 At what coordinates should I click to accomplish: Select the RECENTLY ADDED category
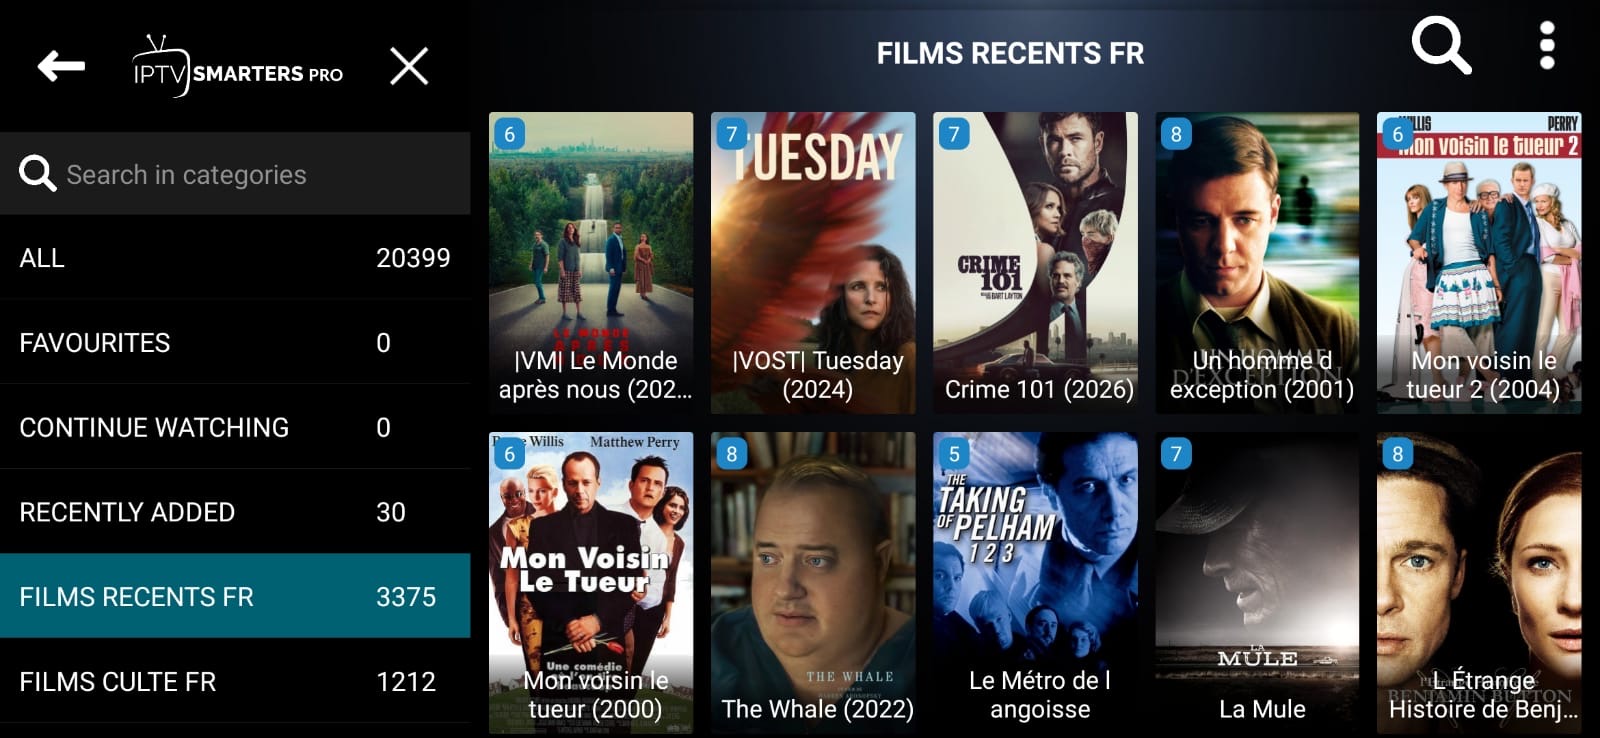pos(235,513)
